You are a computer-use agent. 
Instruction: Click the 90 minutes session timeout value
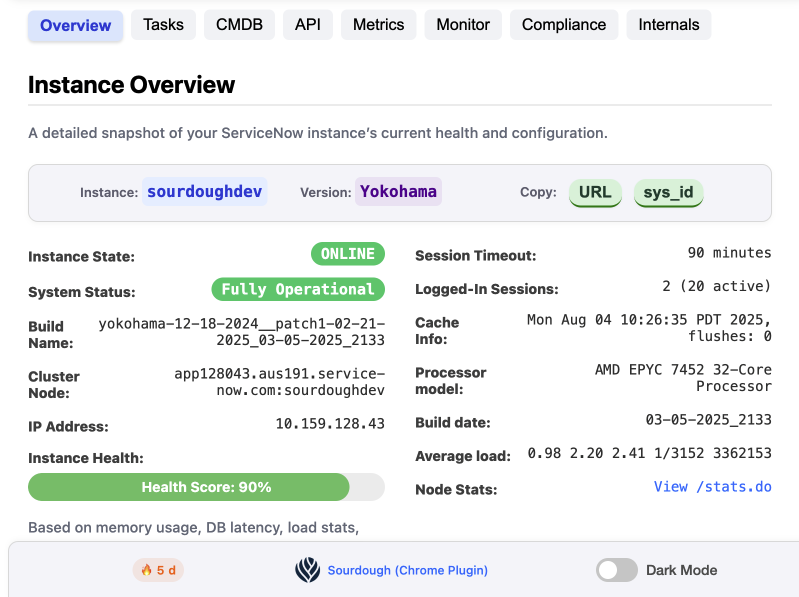click(x=729, y=253)
